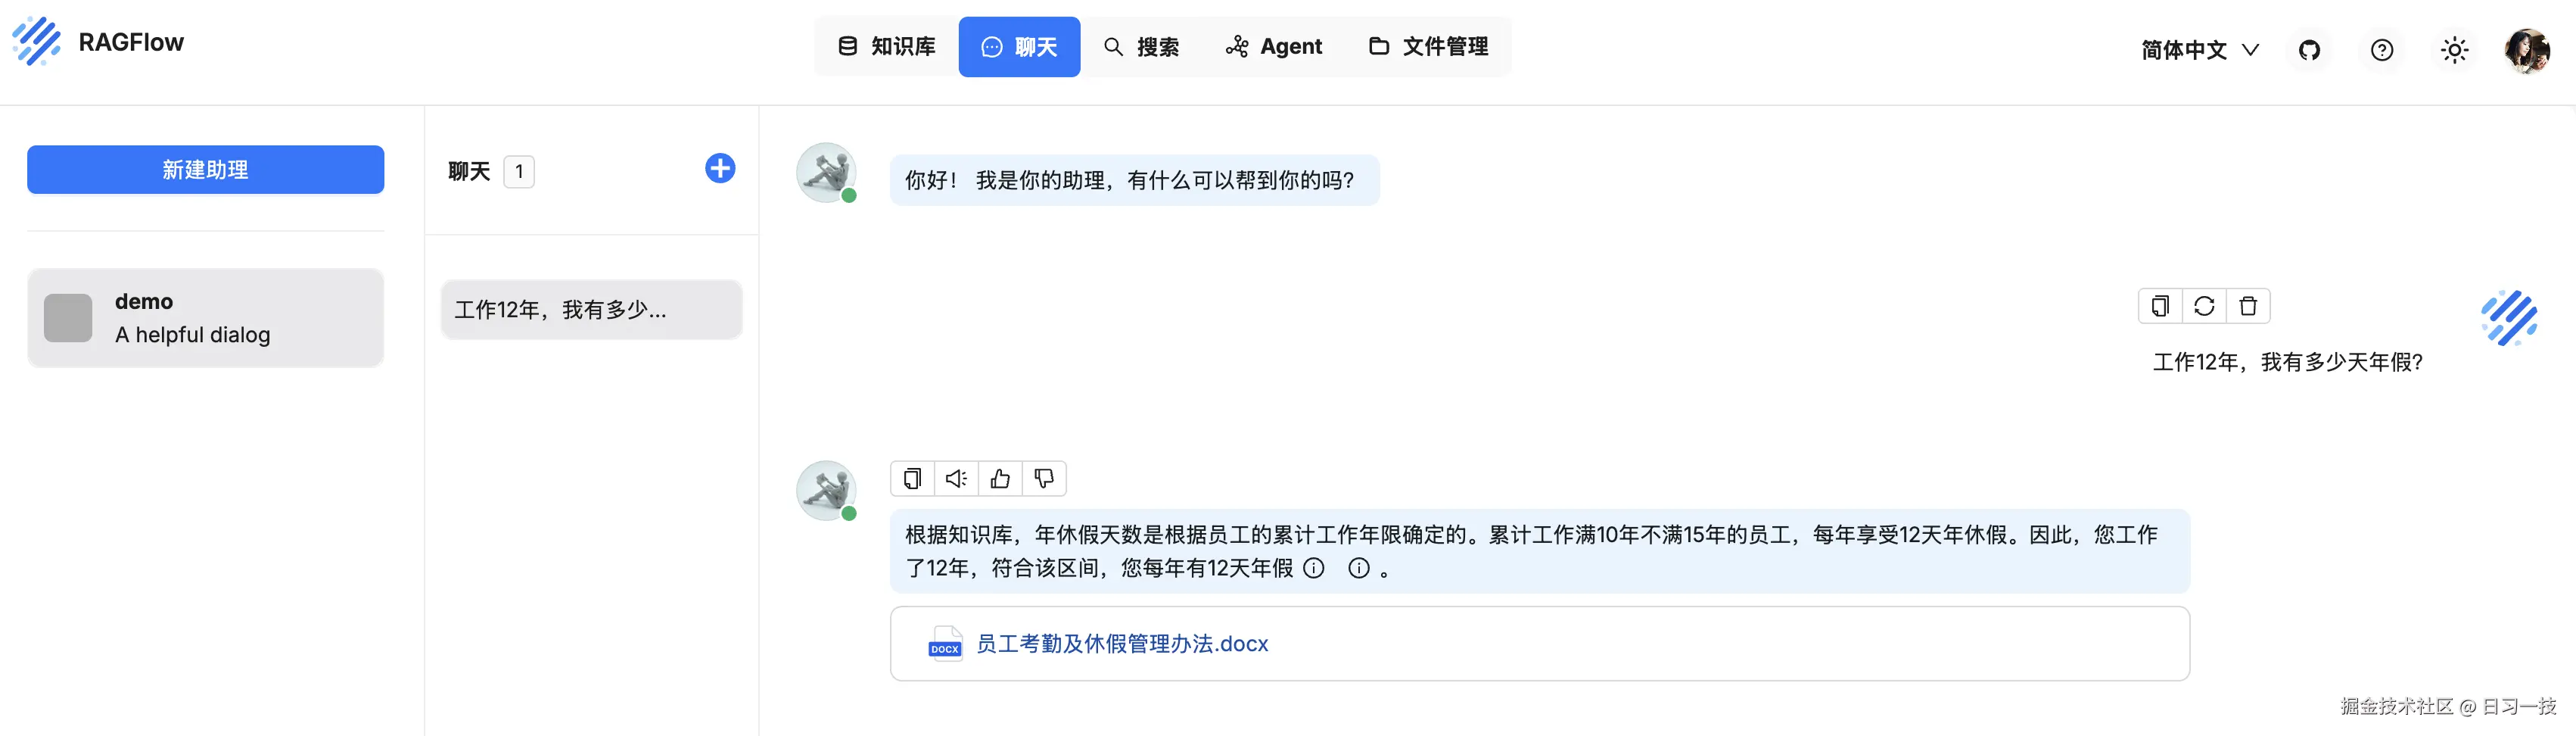Give a thumbs down to the assistant's answer

(x=1043, y=478)
